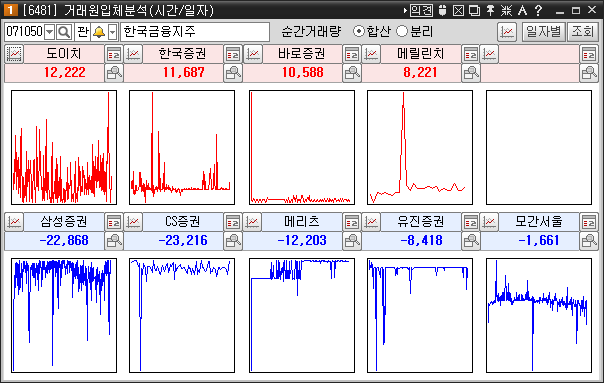Click the magnifier icon next to 11,687

(233, 72)
